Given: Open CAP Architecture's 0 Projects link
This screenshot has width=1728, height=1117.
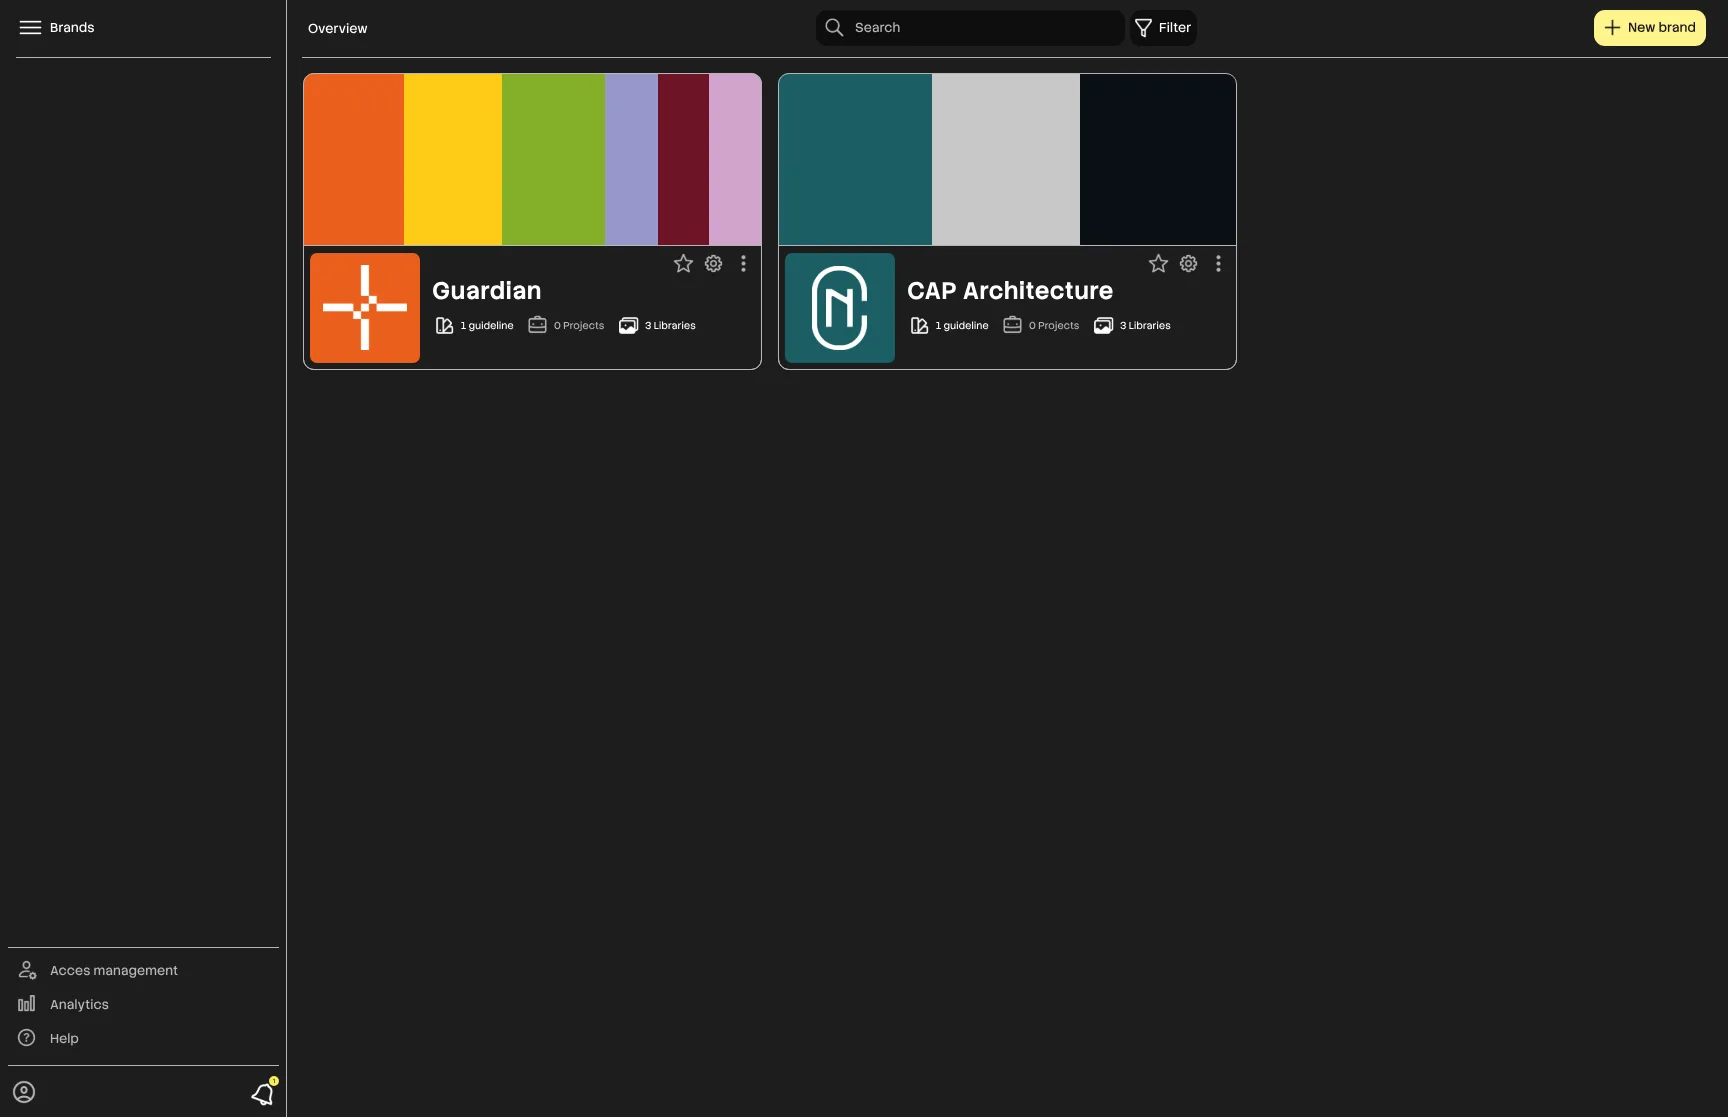Looking at the screenshot, I should (1054, 326).
